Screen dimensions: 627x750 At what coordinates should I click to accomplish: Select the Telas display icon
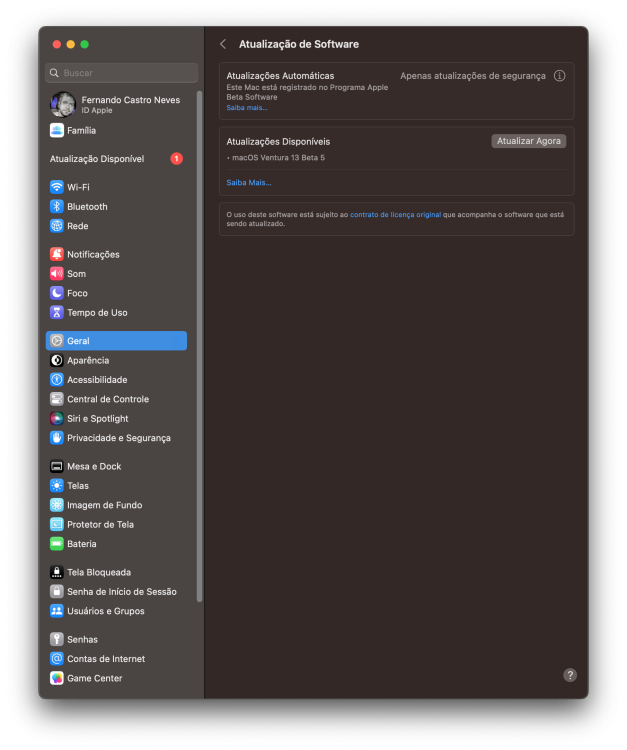pos(56,485)
